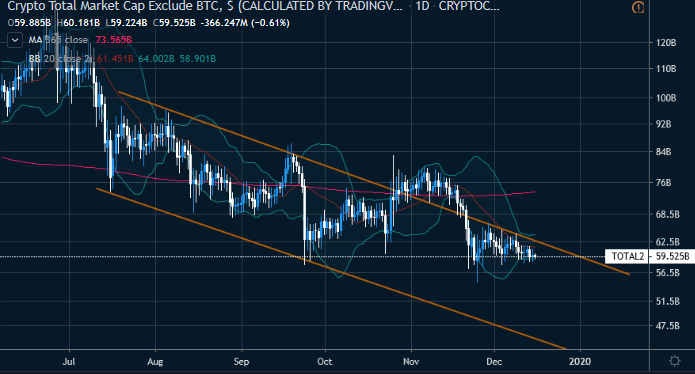
Task: Select the magenta 365 moving average line
Action: pos(269,185)
